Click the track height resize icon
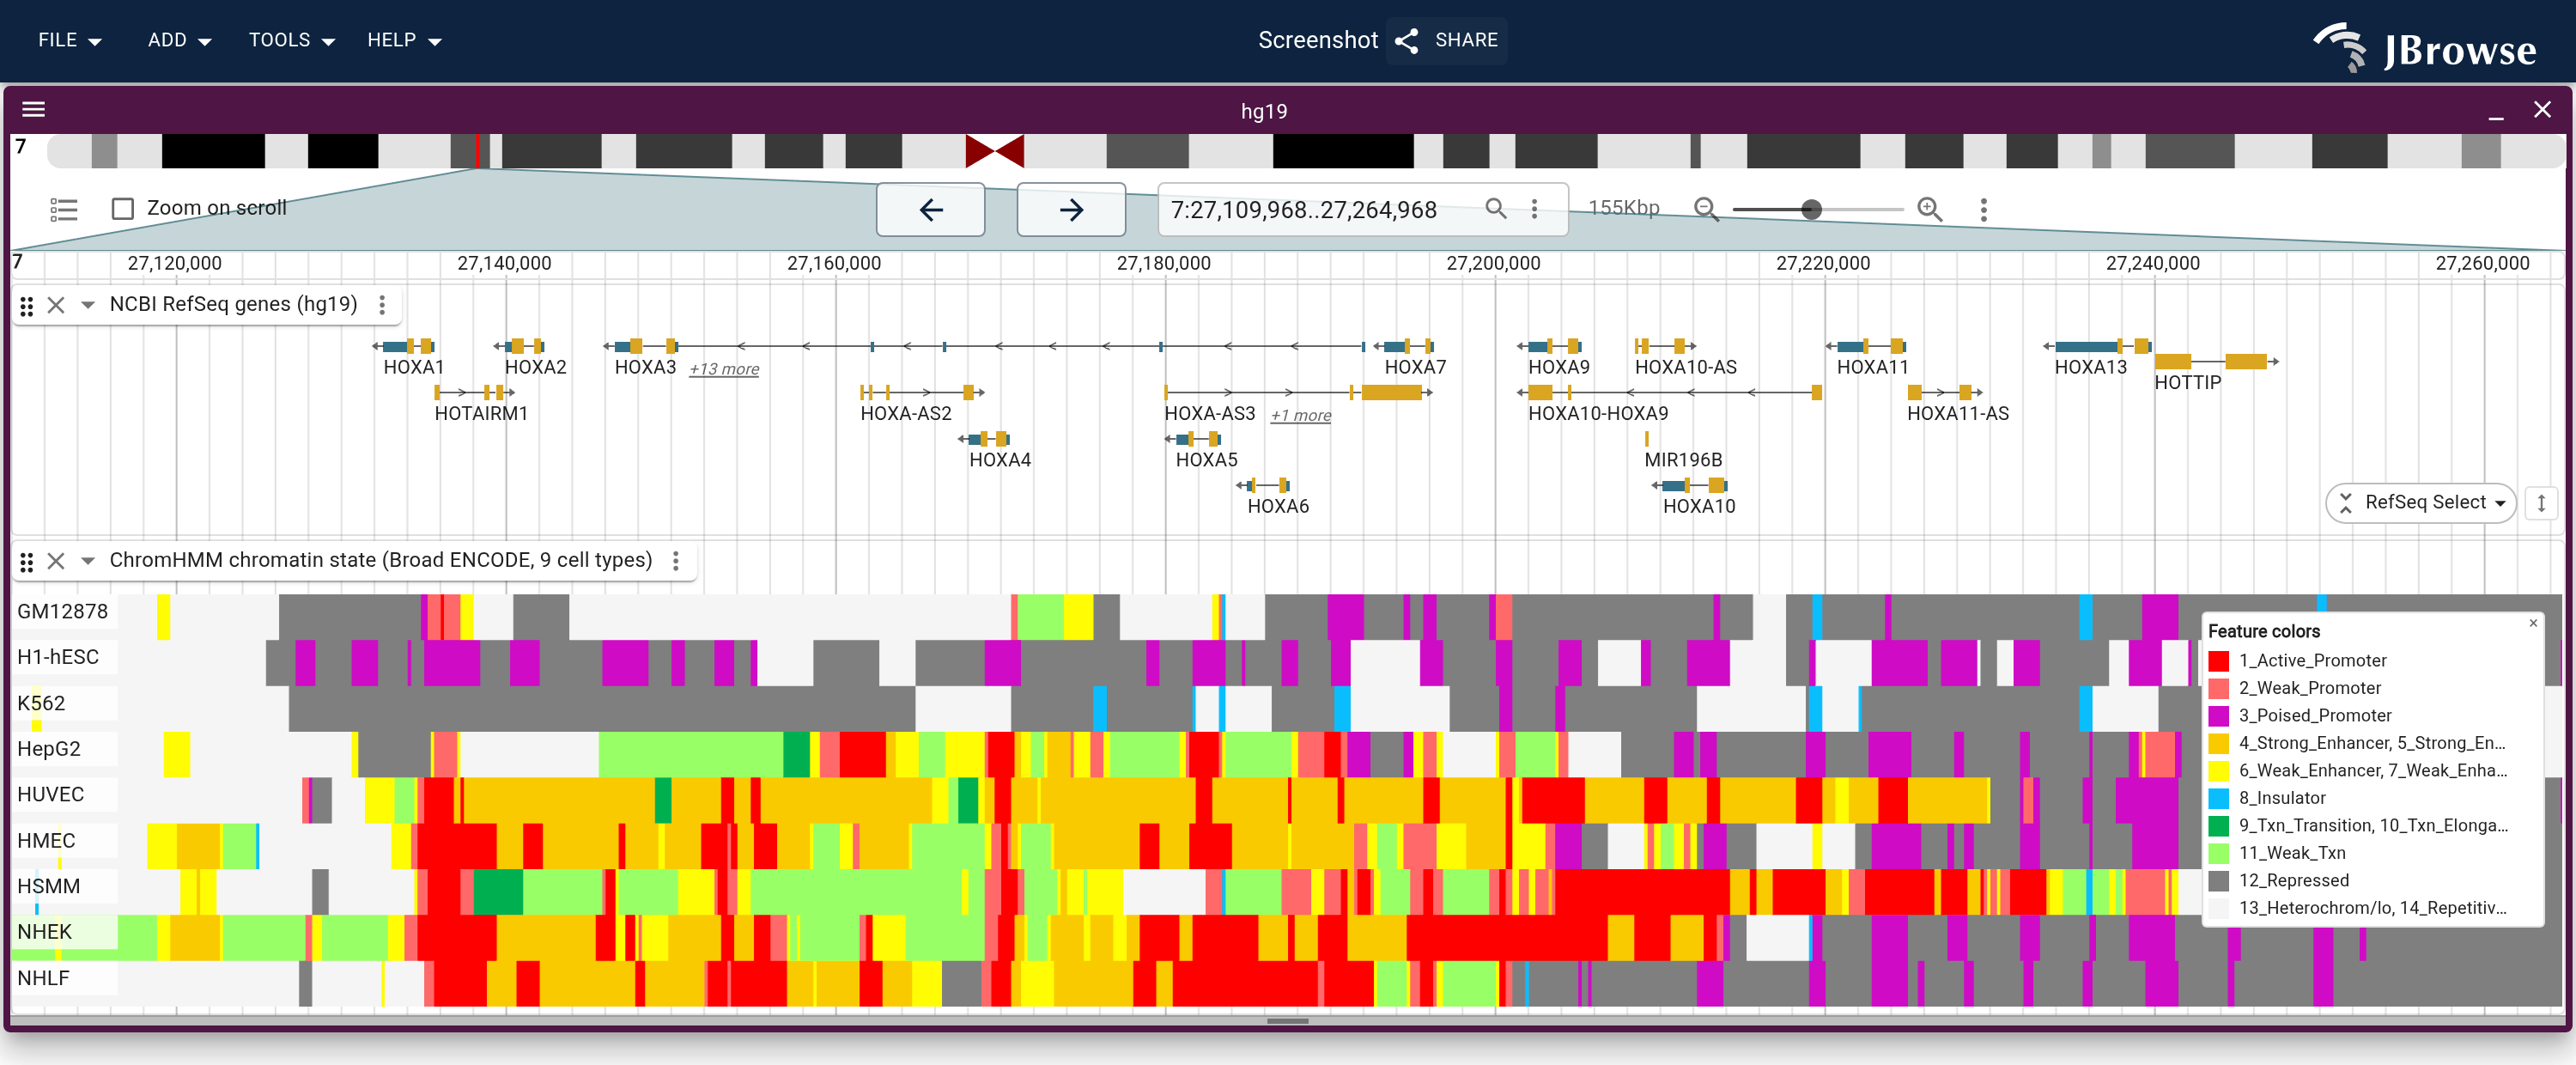2576x1065 pixels. coord(2541,502)
